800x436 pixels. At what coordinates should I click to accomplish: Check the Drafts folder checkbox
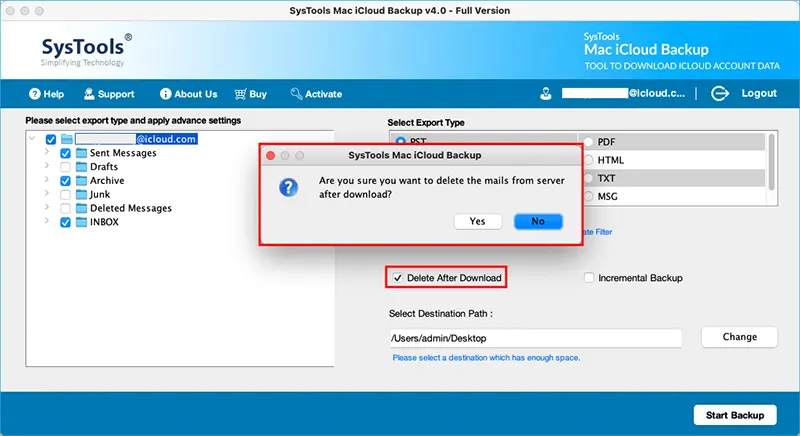[65, 167]
